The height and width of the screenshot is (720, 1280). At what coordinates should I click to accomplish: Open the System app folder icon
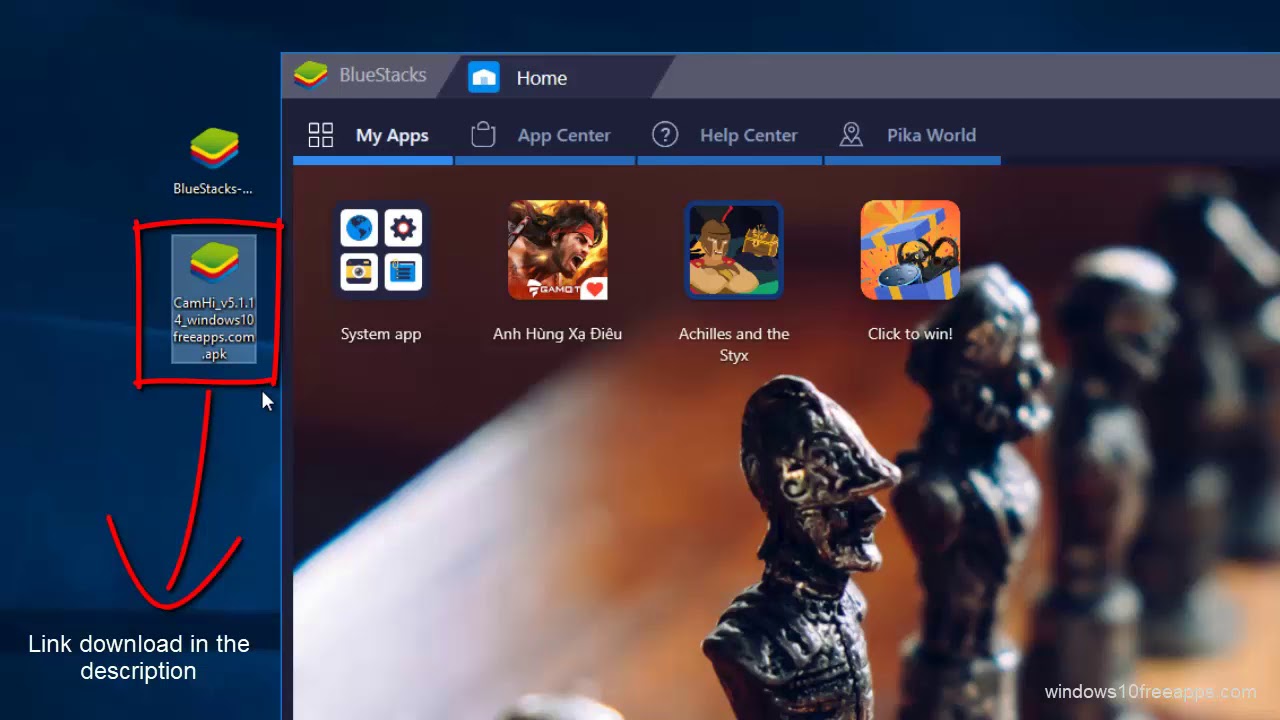(381, 250)
